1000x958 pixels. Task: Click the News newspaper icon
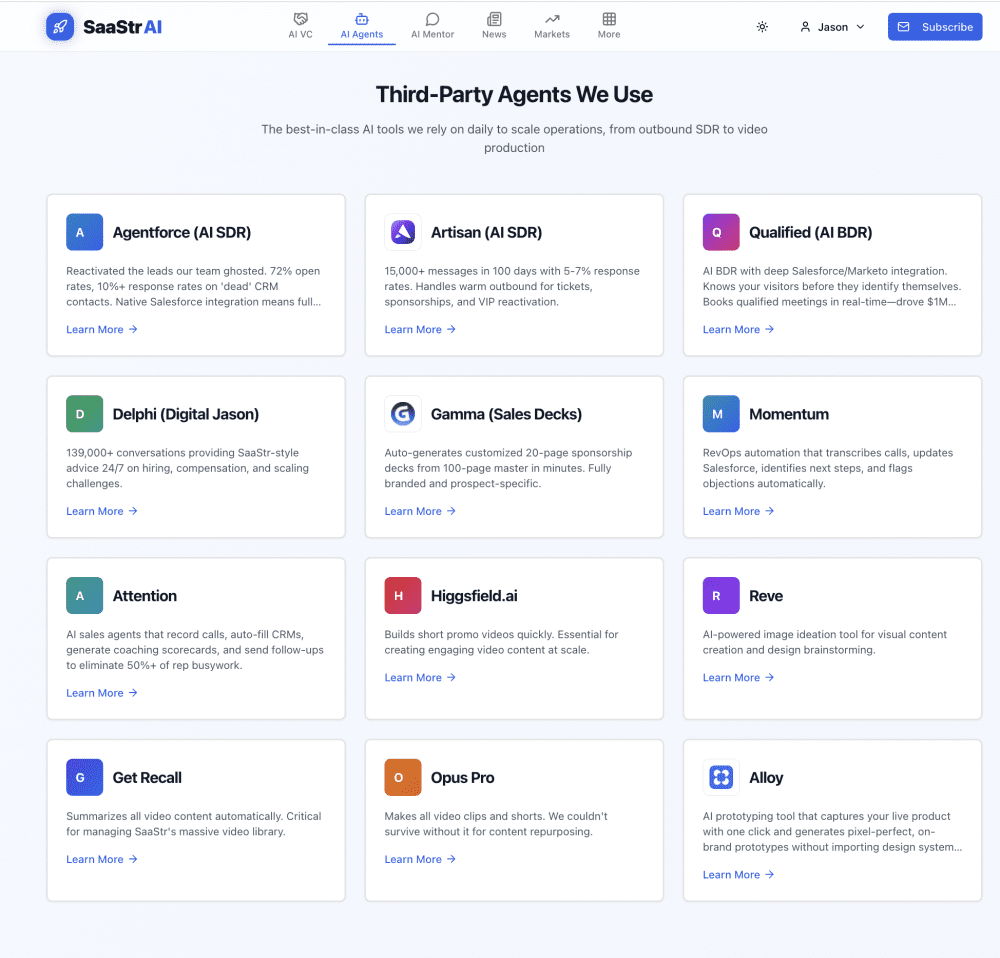[494, 18]
